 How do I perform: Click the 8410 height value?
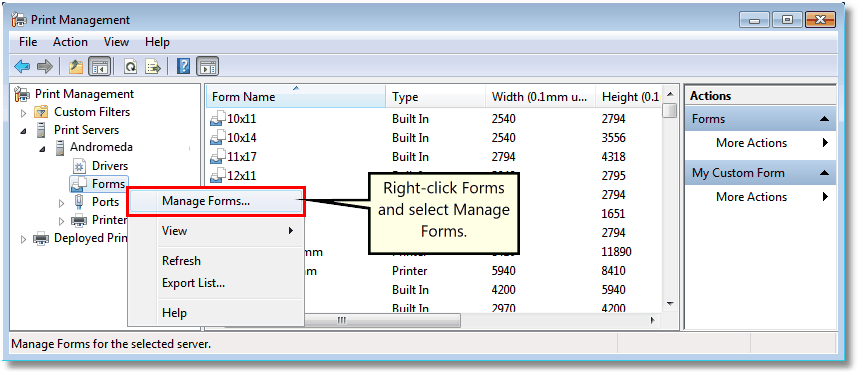[x=614, y=270]
